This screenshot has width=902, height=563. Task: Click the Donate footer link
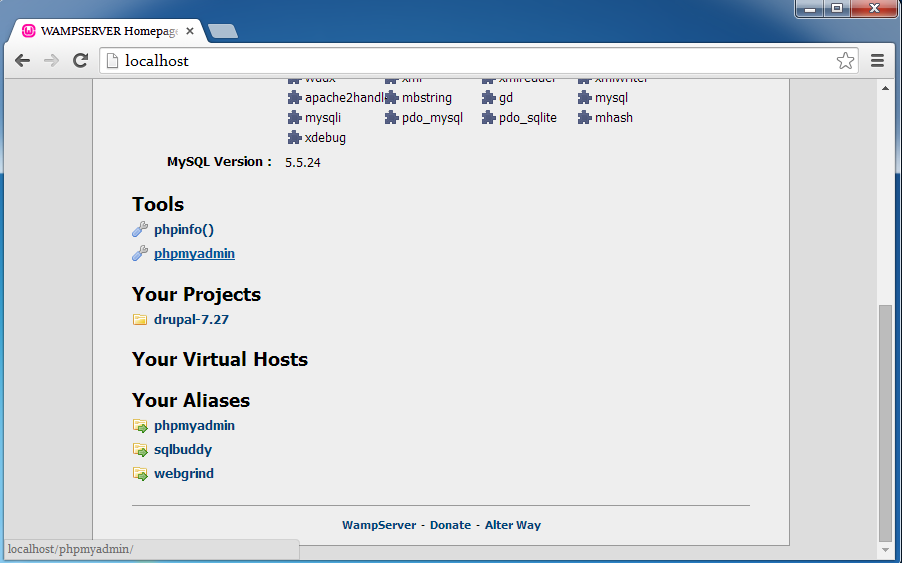pyautogui.click(x=450, y=525)
